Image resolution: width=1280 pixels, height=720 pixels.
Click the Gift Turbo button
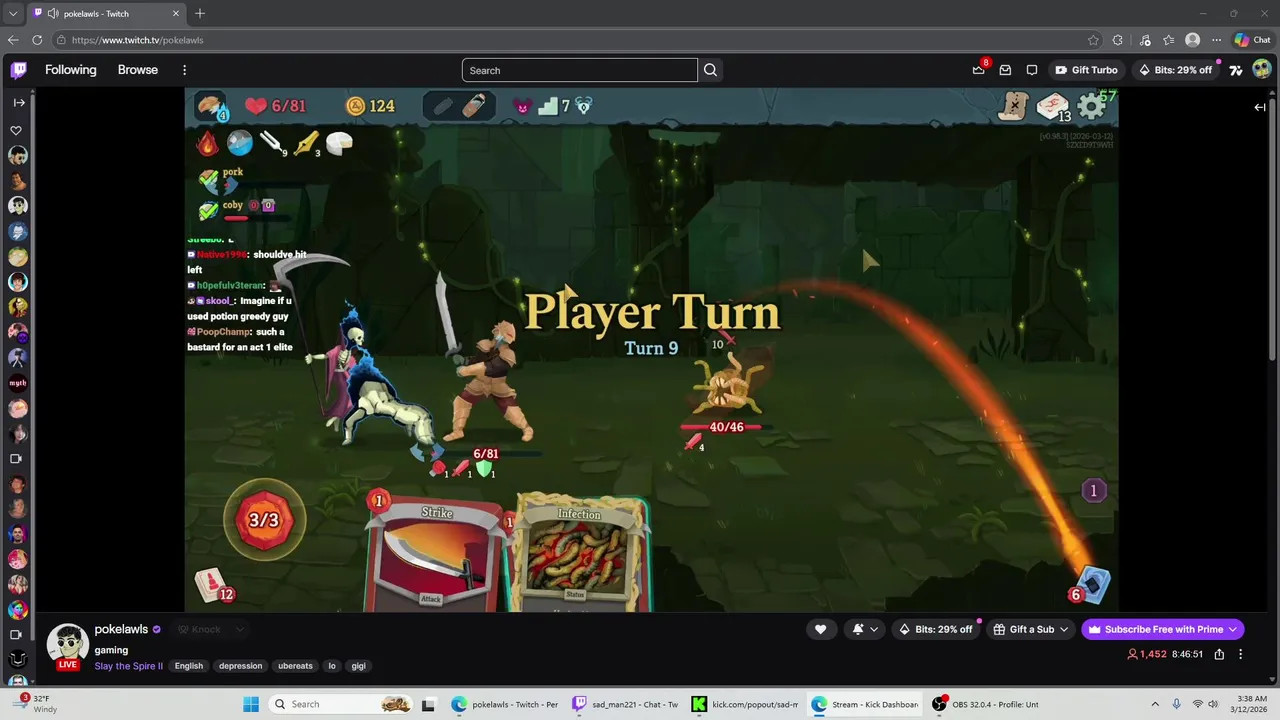1086,70
